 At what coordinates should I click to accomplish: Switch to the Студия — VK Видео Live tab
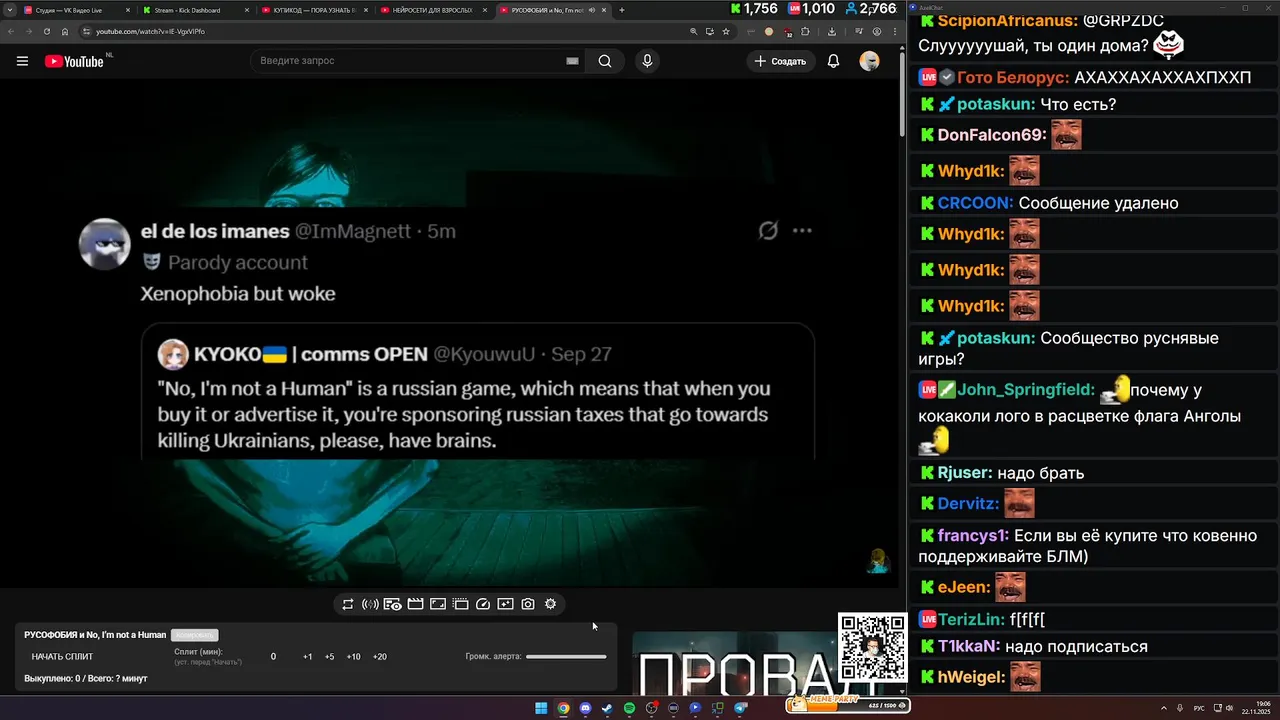76,10
